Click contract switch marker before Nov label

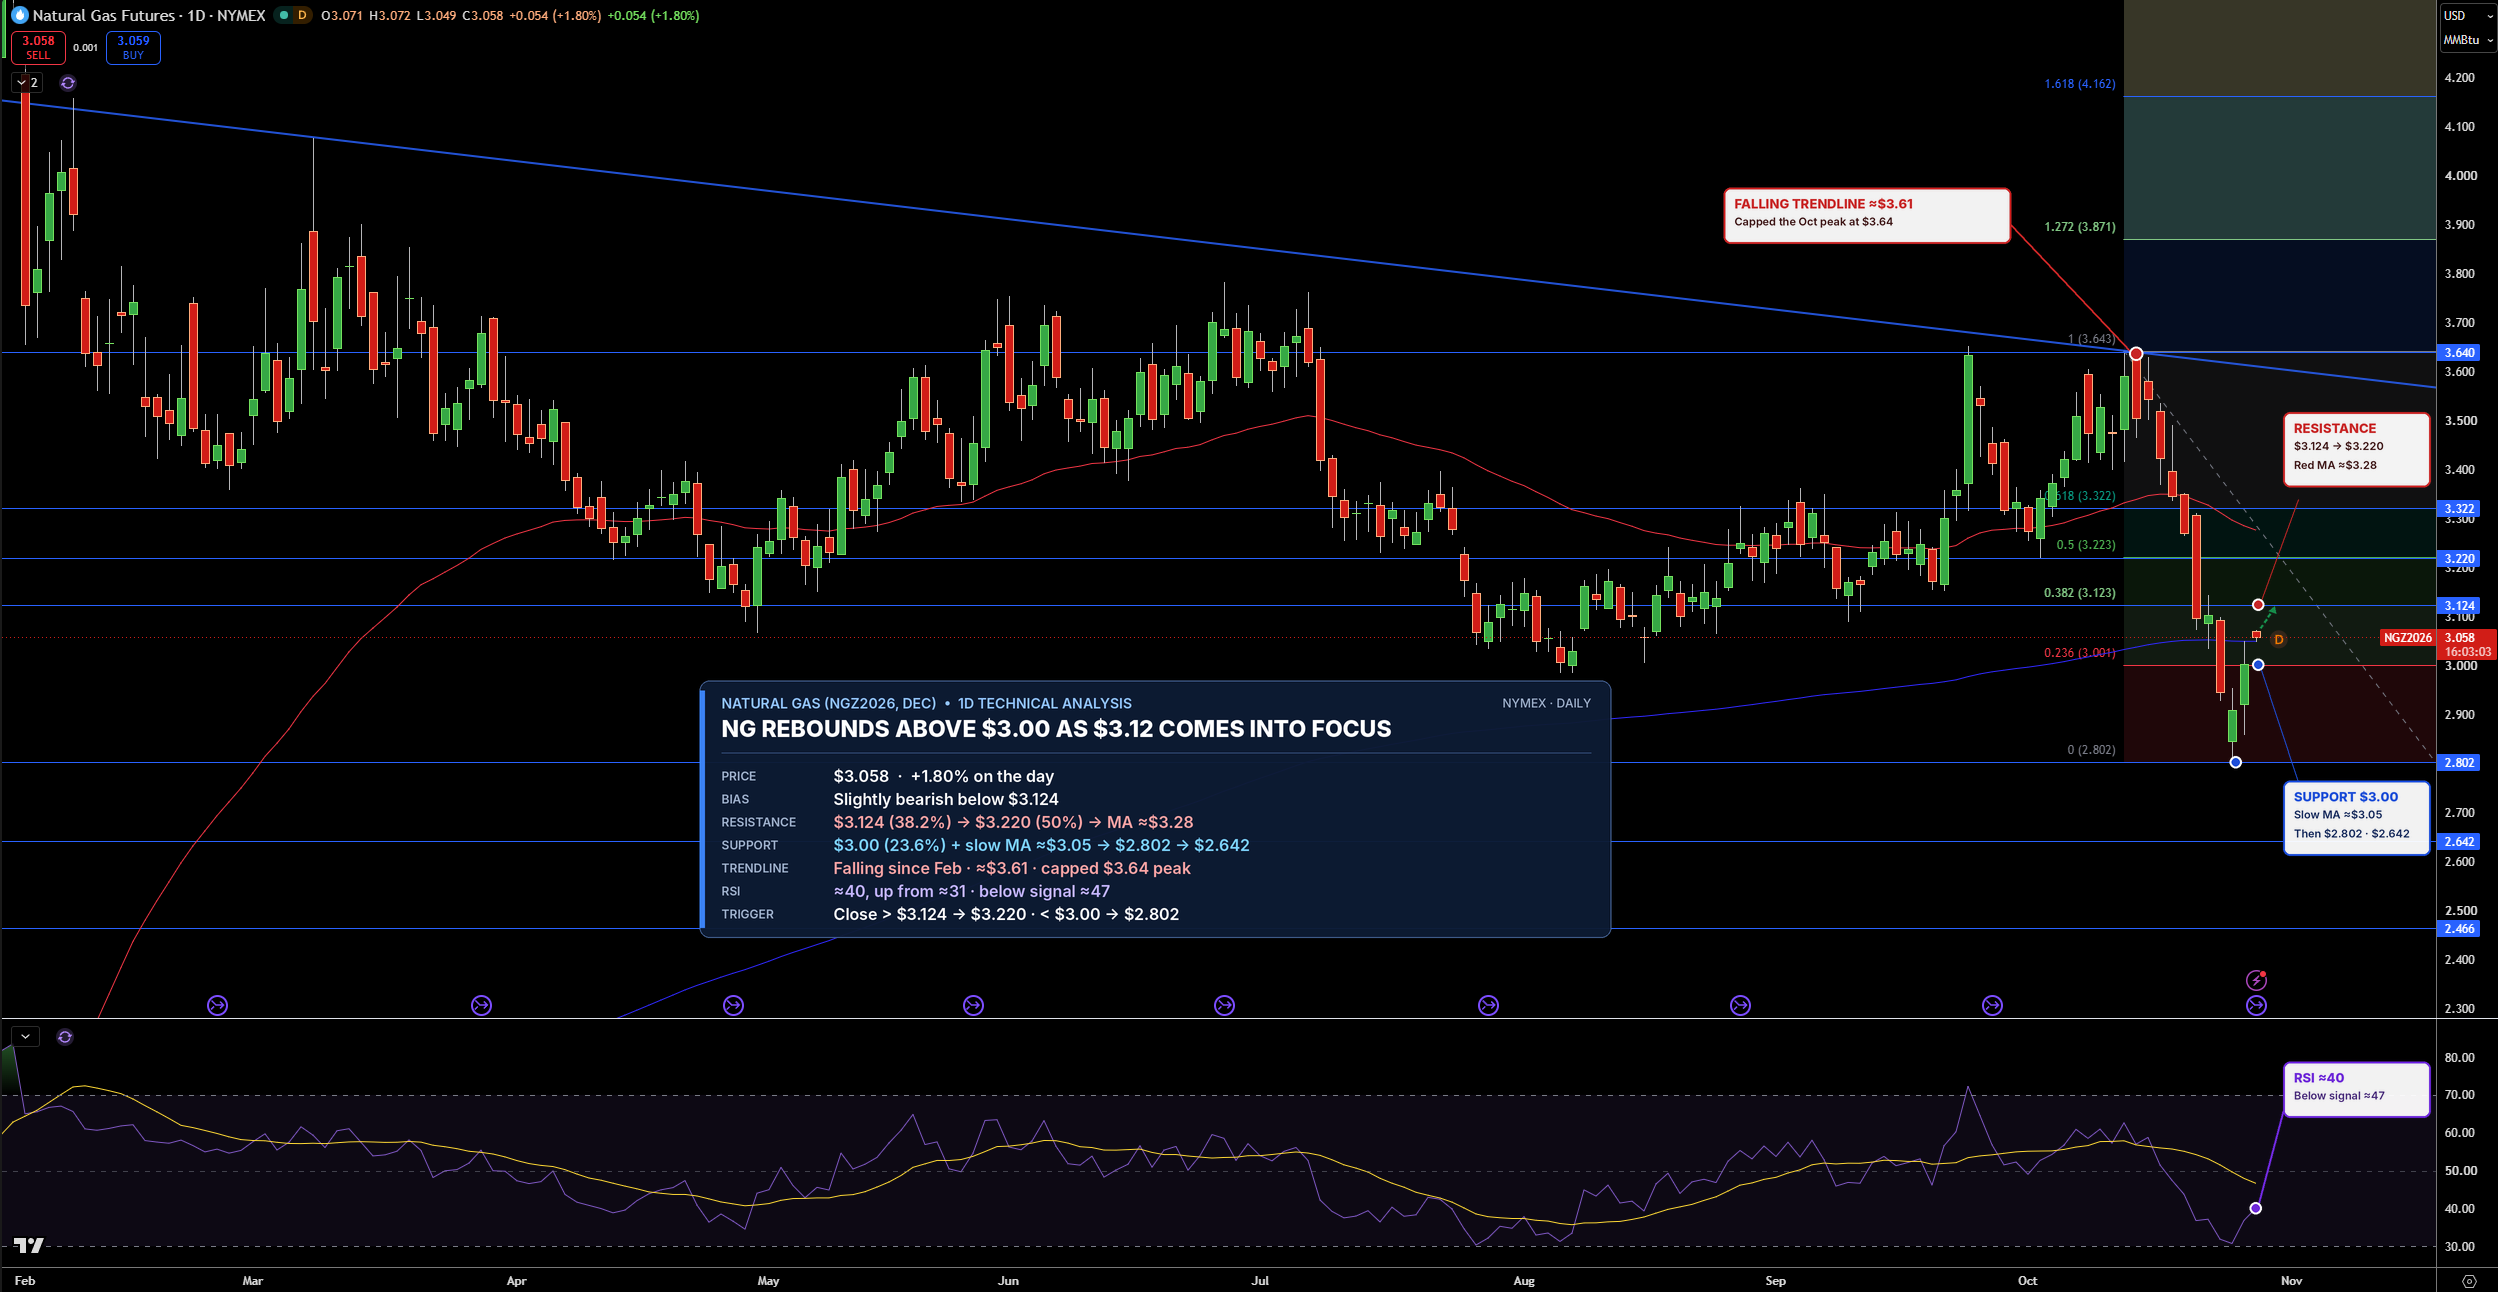click(2256, 1005)
